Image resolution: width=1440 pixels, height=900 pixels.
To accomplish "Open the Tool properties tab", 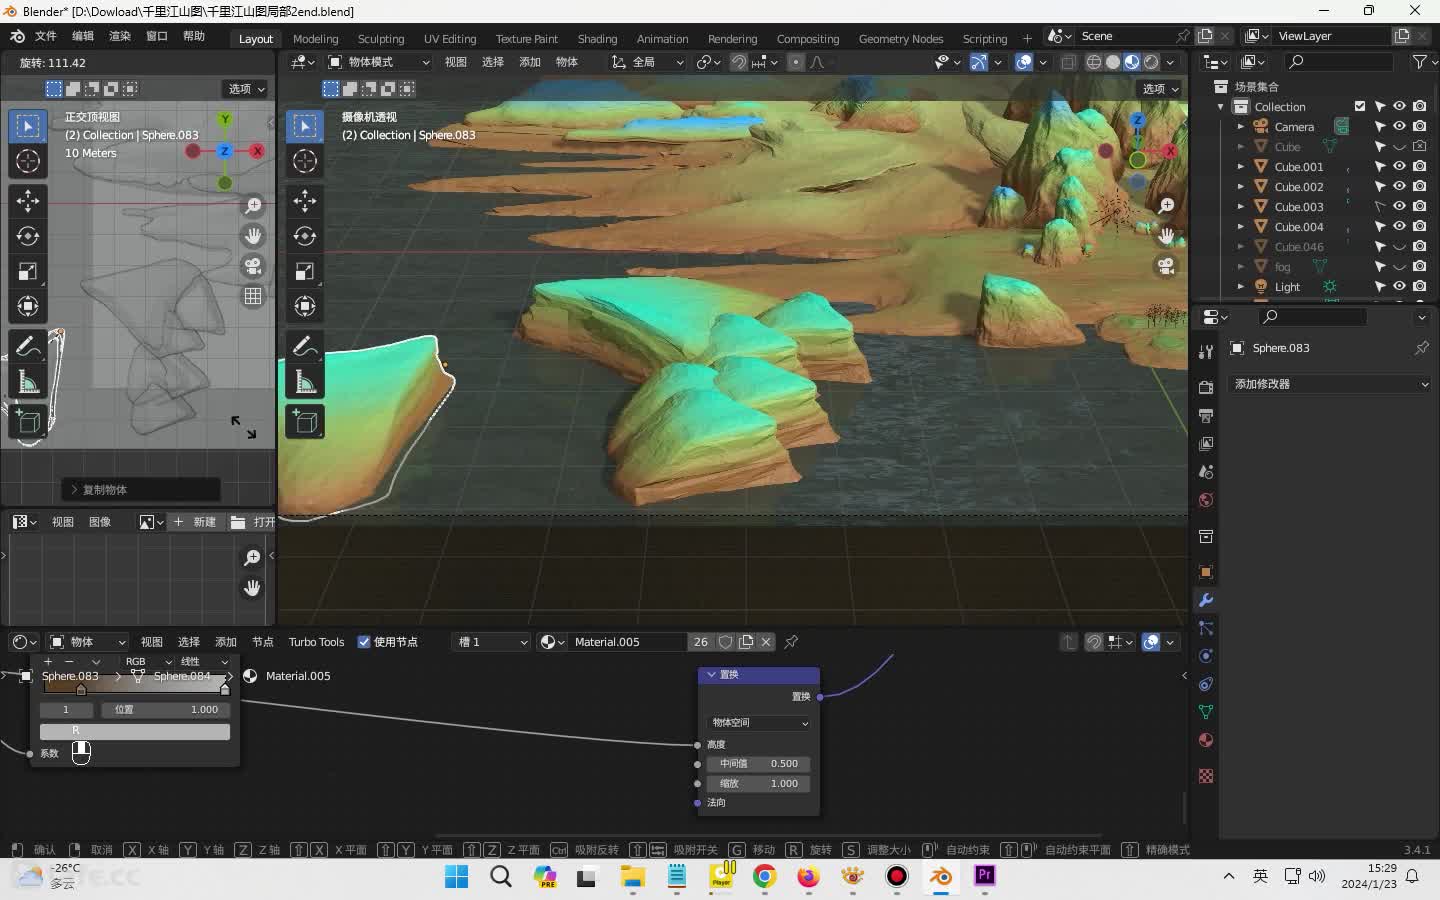I will (1206, 351).
